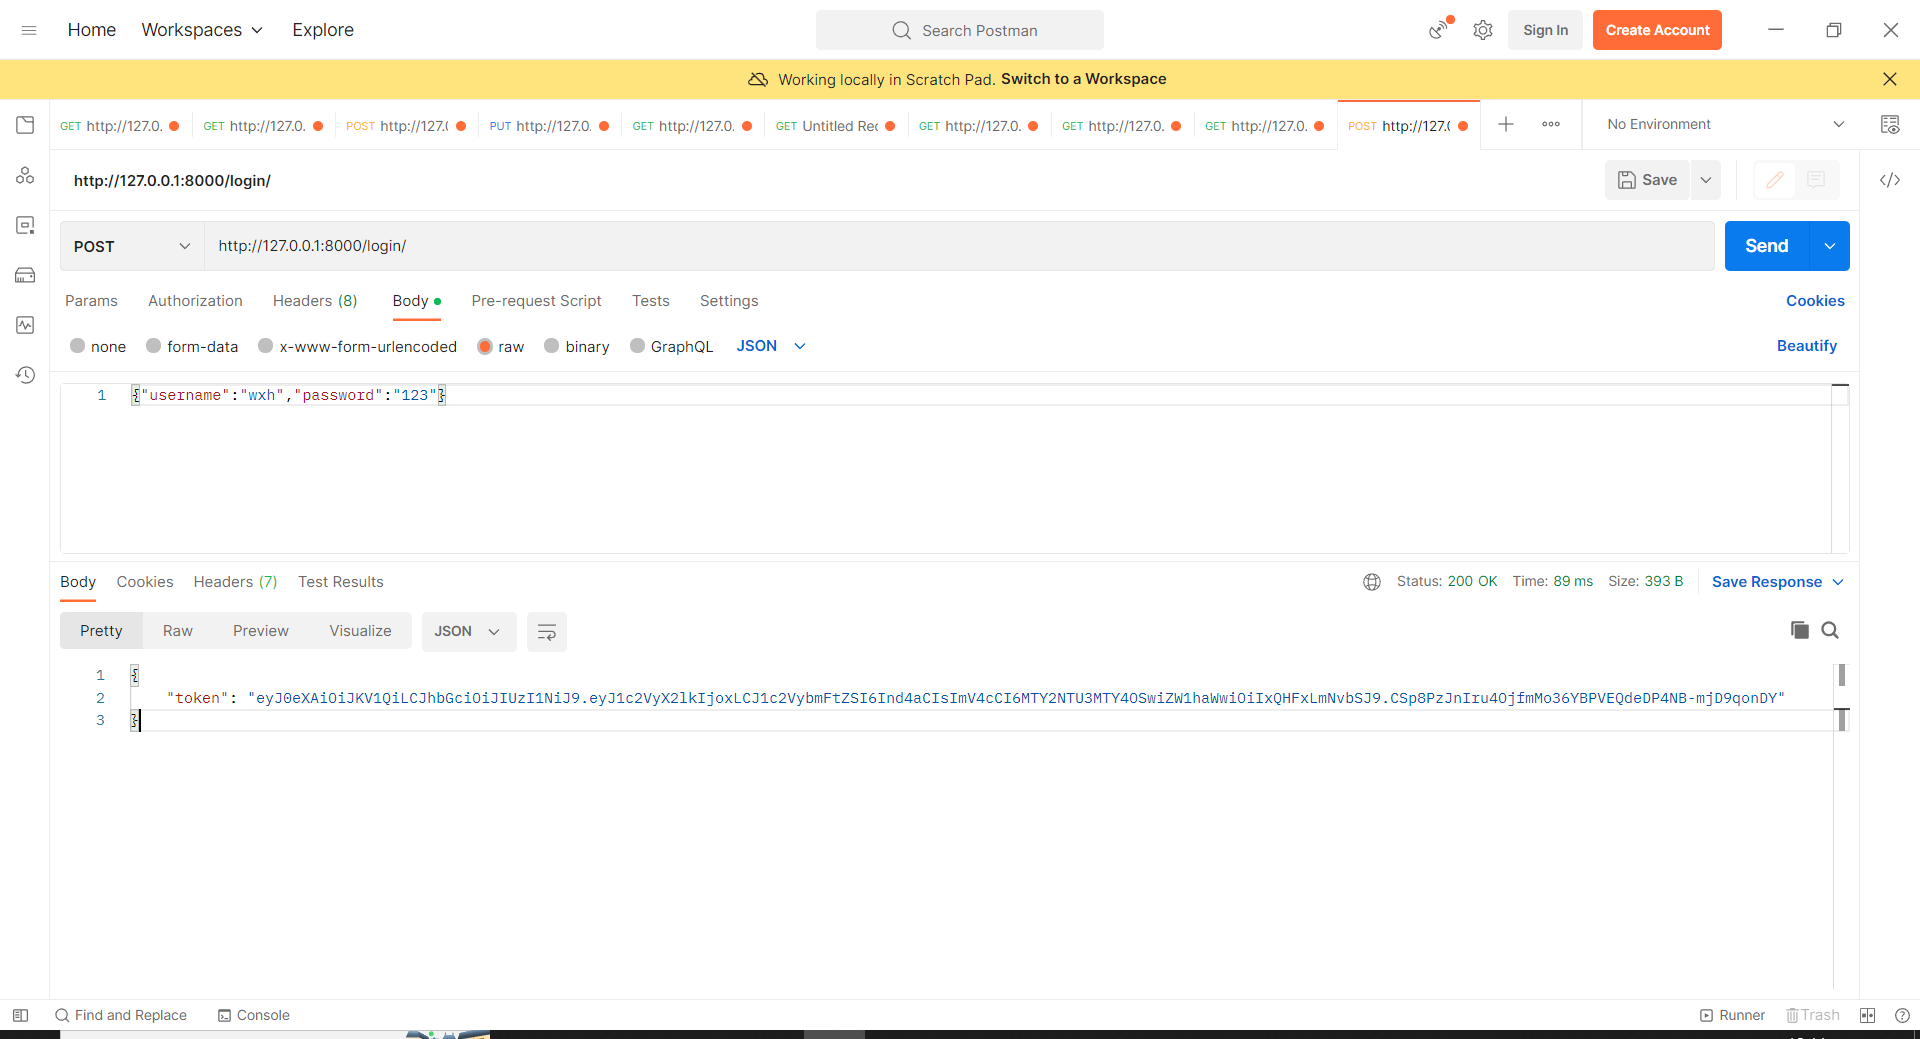Viewport: 1920px width, 1039px height.
Task: Open Settings gear icon
Action: coord(1483,30)
